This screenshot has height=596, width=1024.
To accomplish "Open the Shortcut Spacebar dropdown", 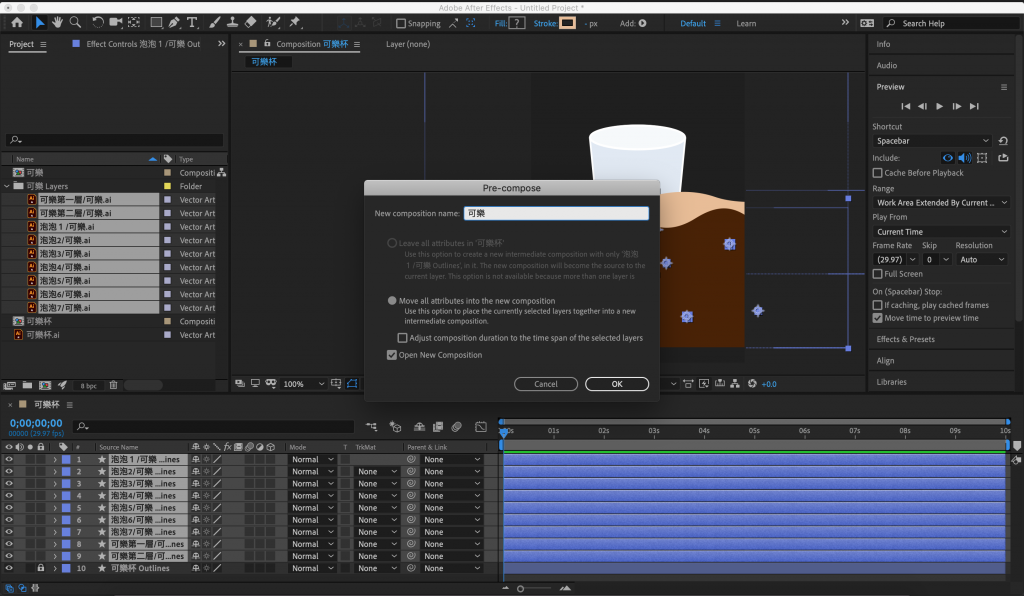I will (x=931, y=141).
